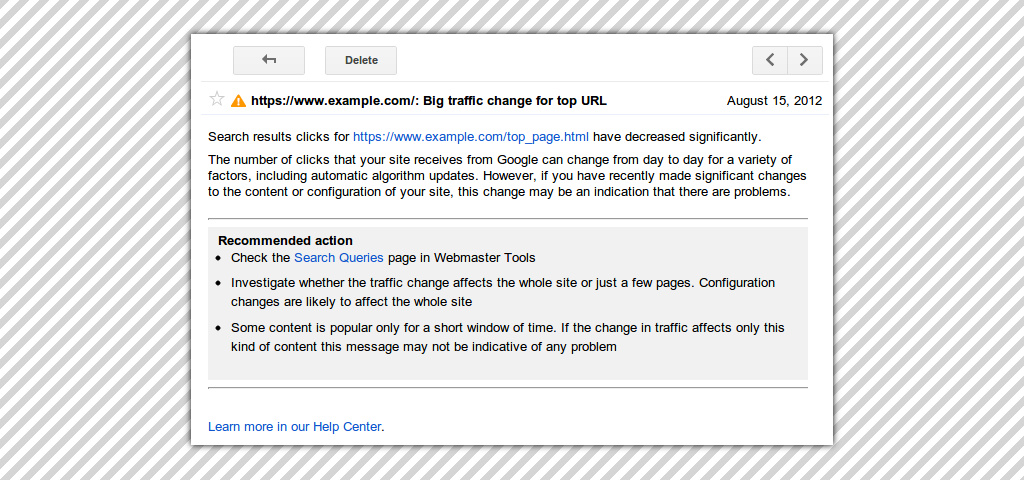The image size is (1024, 480).
Task: Click the back arrow button
Action: click(x=268, y=60)
